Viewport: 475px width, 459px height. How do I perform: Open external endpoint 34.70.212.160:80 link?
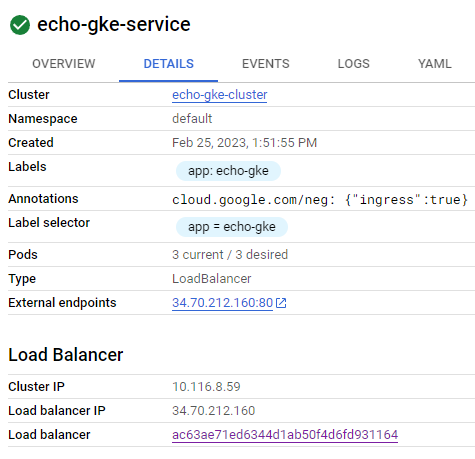[x=222, y=303]
